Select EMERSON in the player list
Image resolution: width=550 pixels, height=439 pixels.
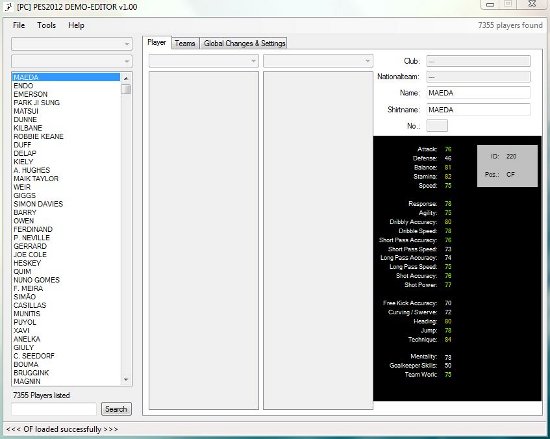(x=66, y=94)
